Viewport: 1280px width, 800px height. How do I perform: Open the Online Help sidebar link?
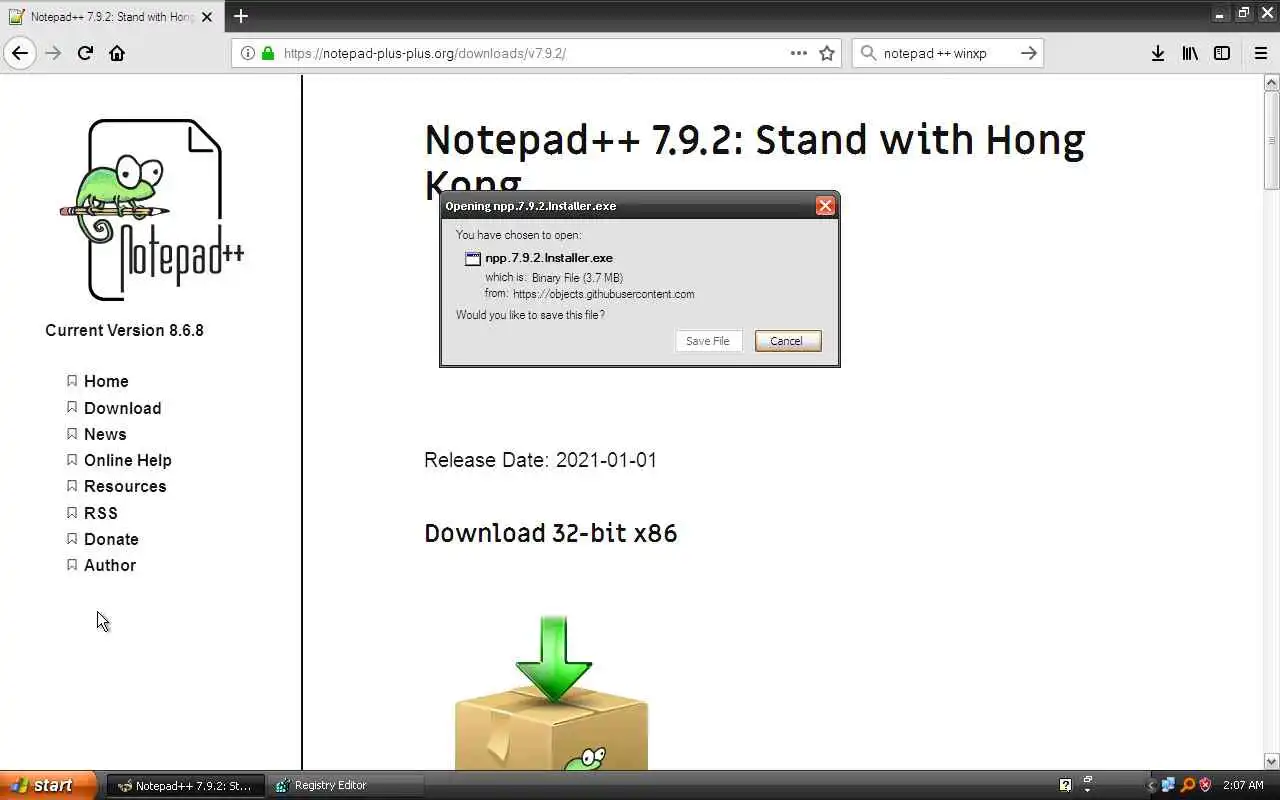(128, 460)
